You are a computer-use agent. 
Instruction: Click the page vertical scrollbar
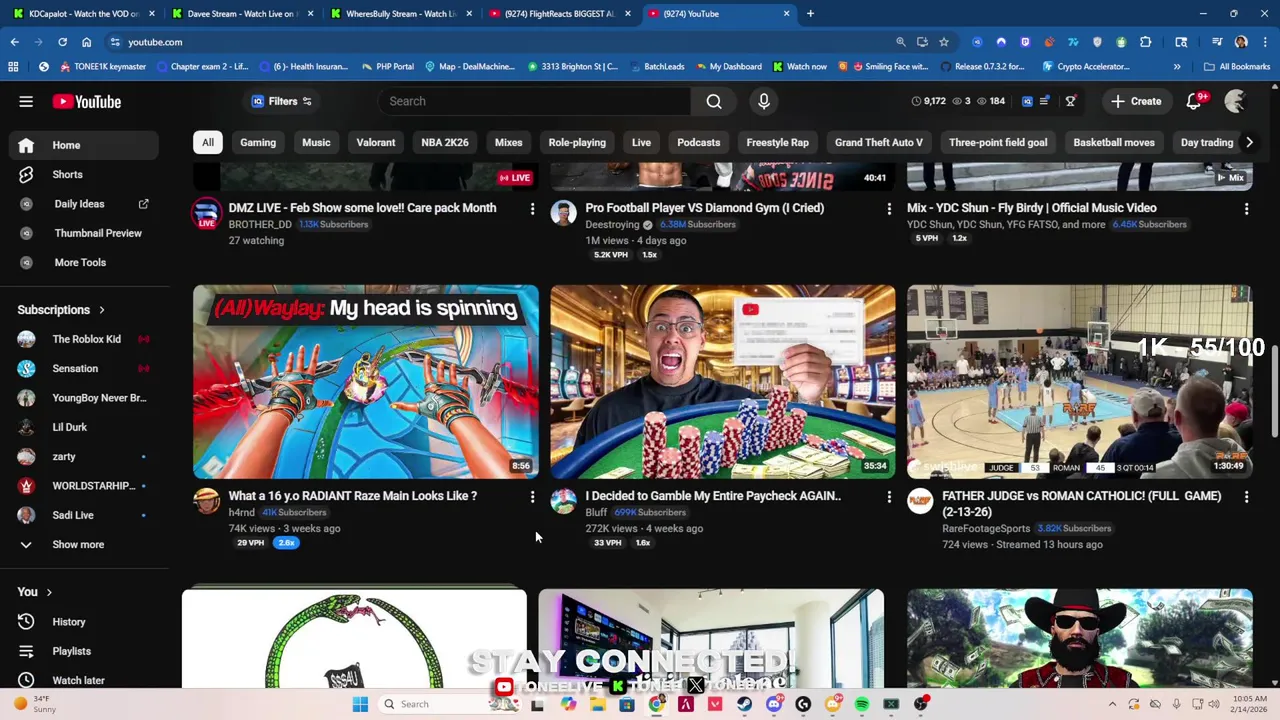pyautogui.click(x=1274, y=393)
